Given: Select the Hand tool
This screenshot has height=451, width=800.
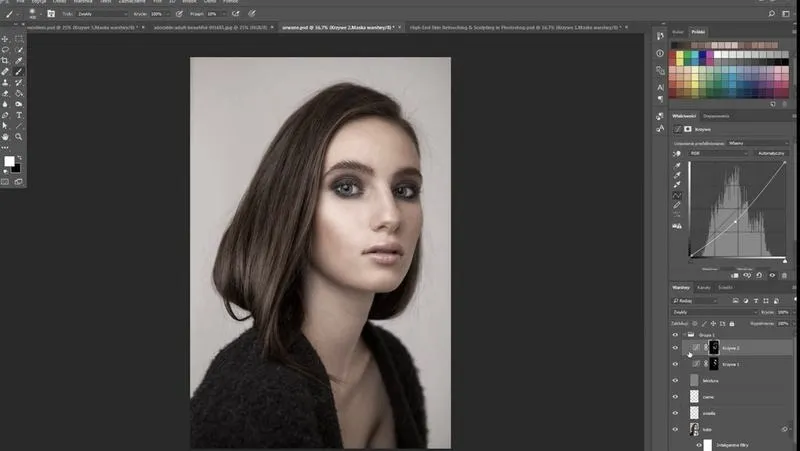Looking at the screenshot, I should [x=5, y=136].
